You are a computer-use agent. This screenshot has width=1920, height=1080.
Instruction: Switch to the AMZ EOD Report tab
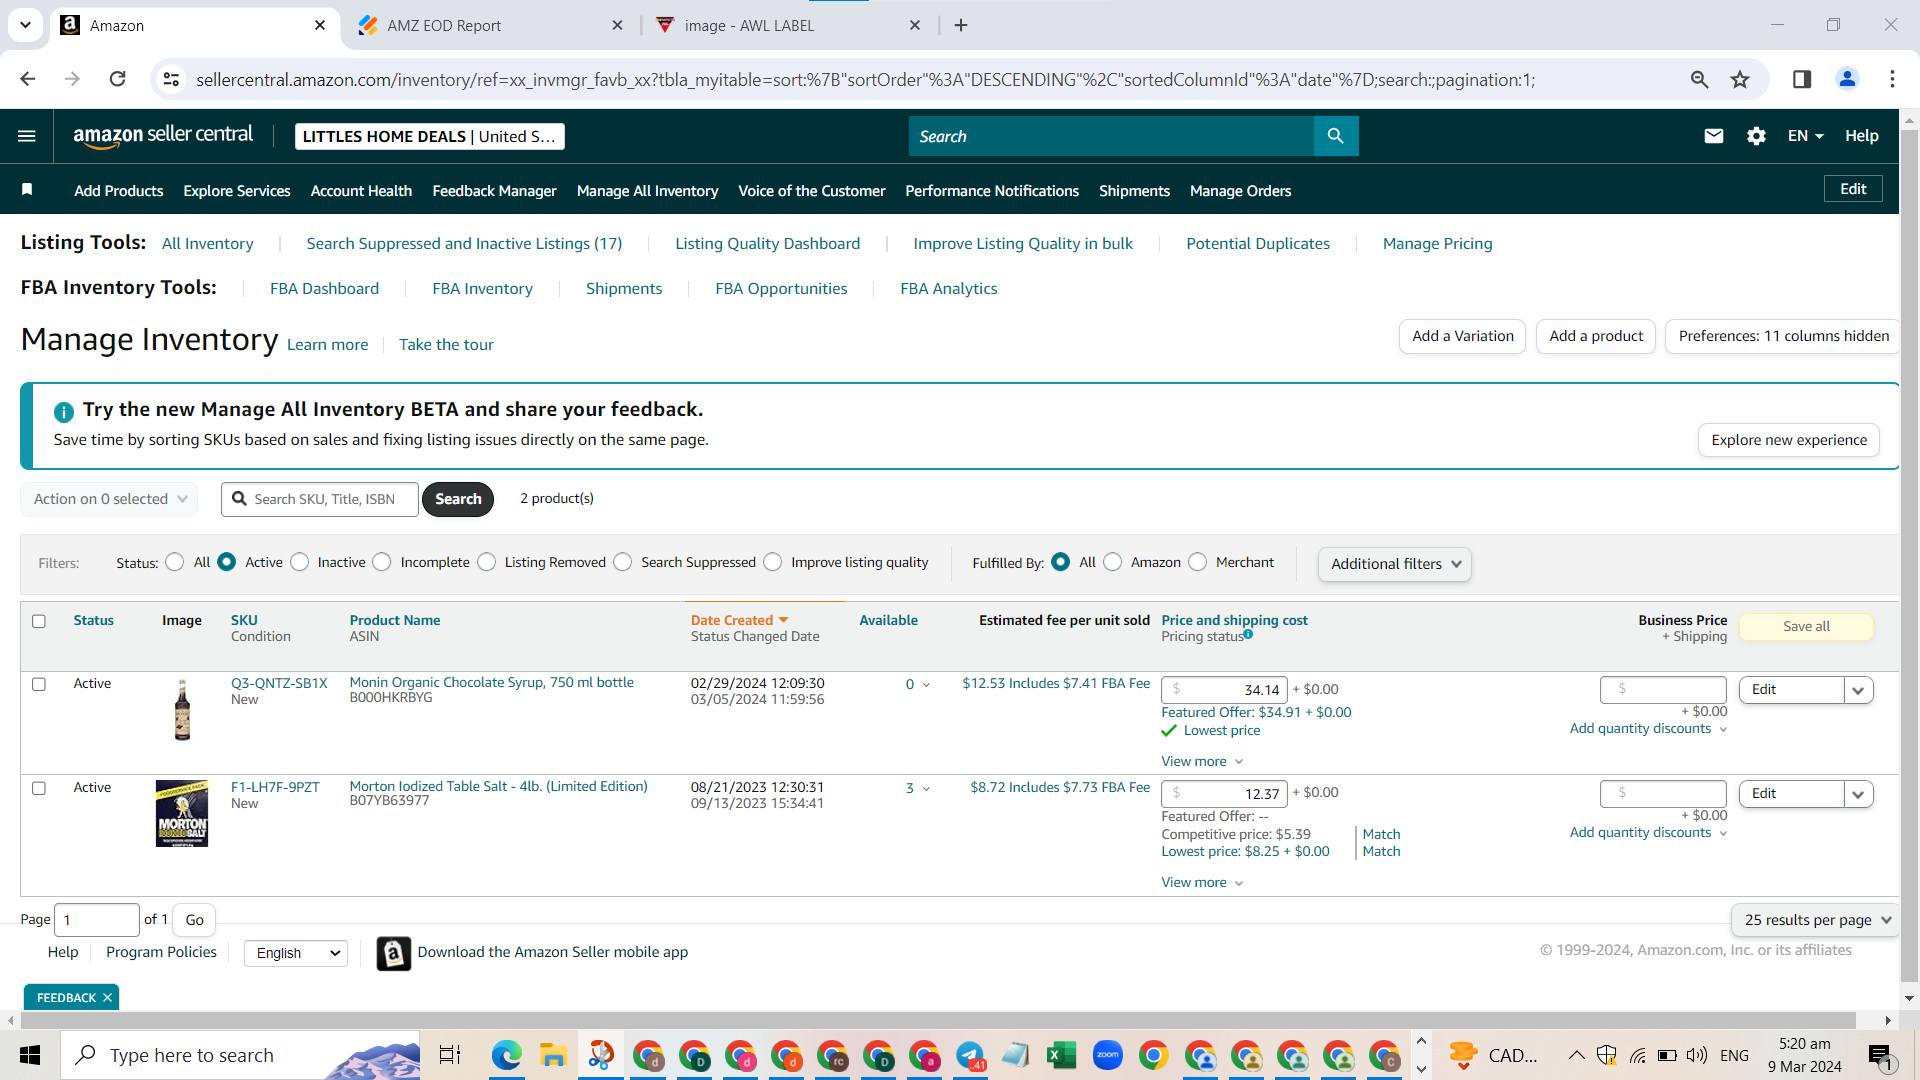[490, 25]
